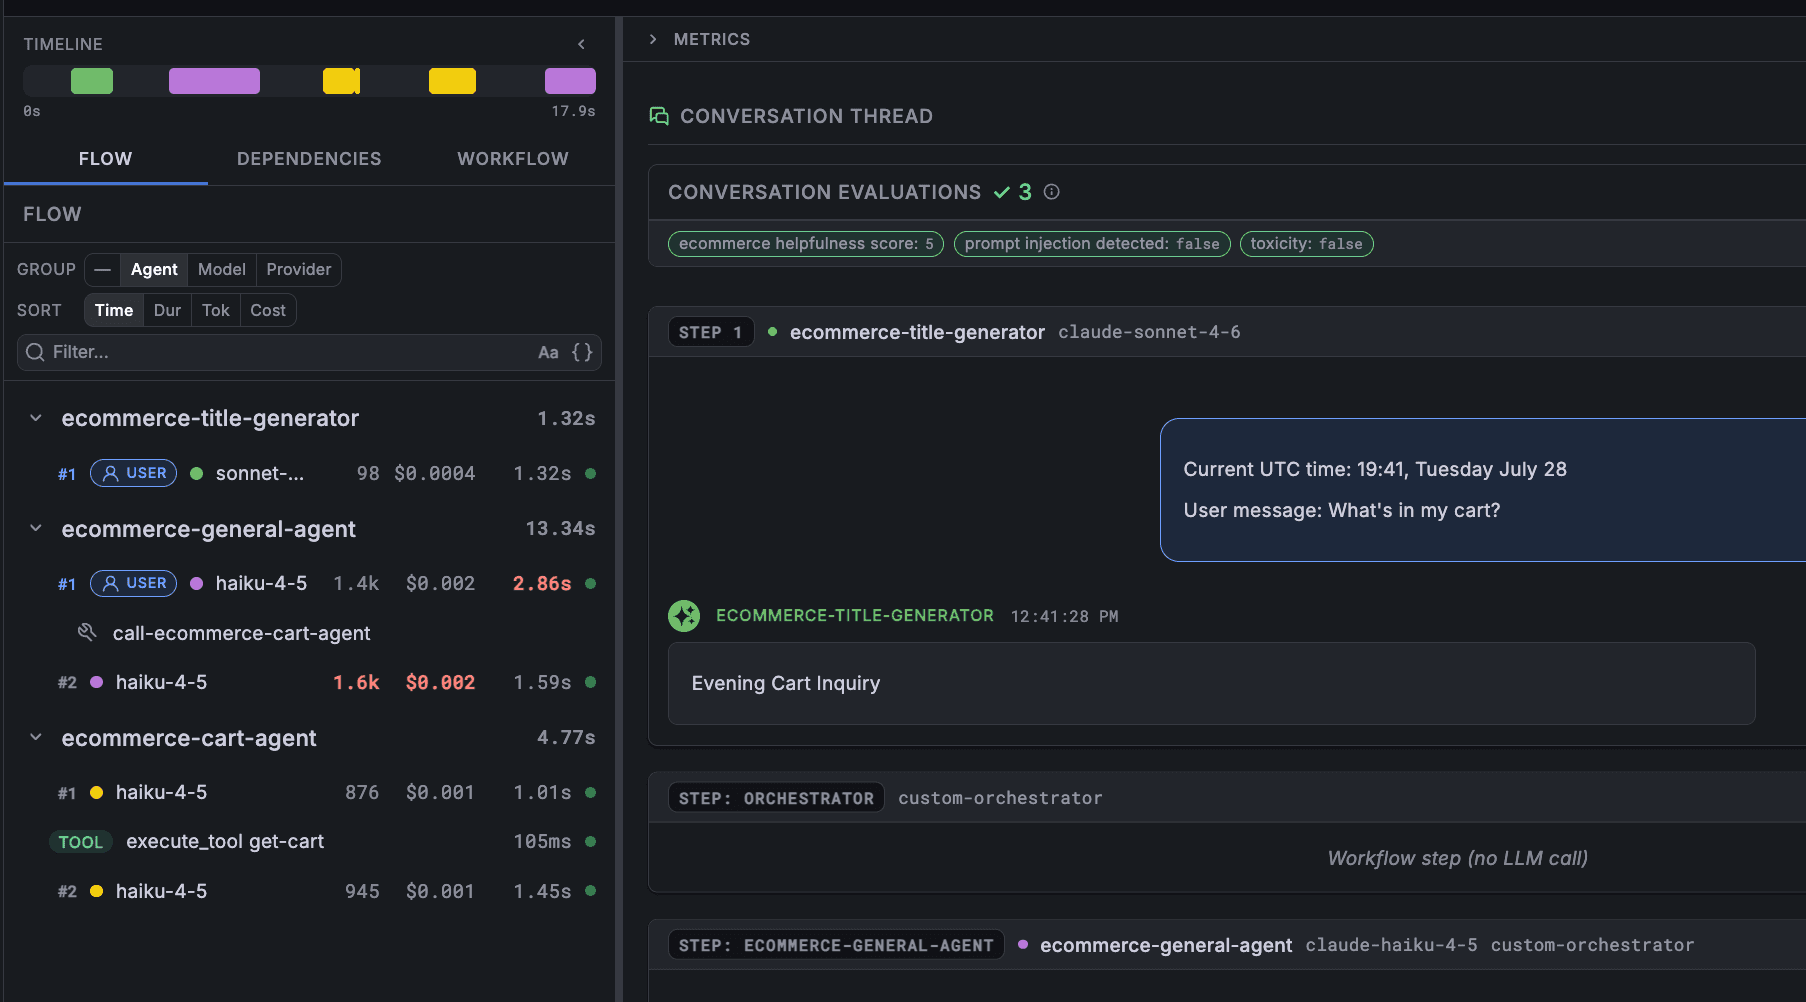Toggle the JSON braces filter icon
Screen dimensions: 1806x1002
(582, 352)
